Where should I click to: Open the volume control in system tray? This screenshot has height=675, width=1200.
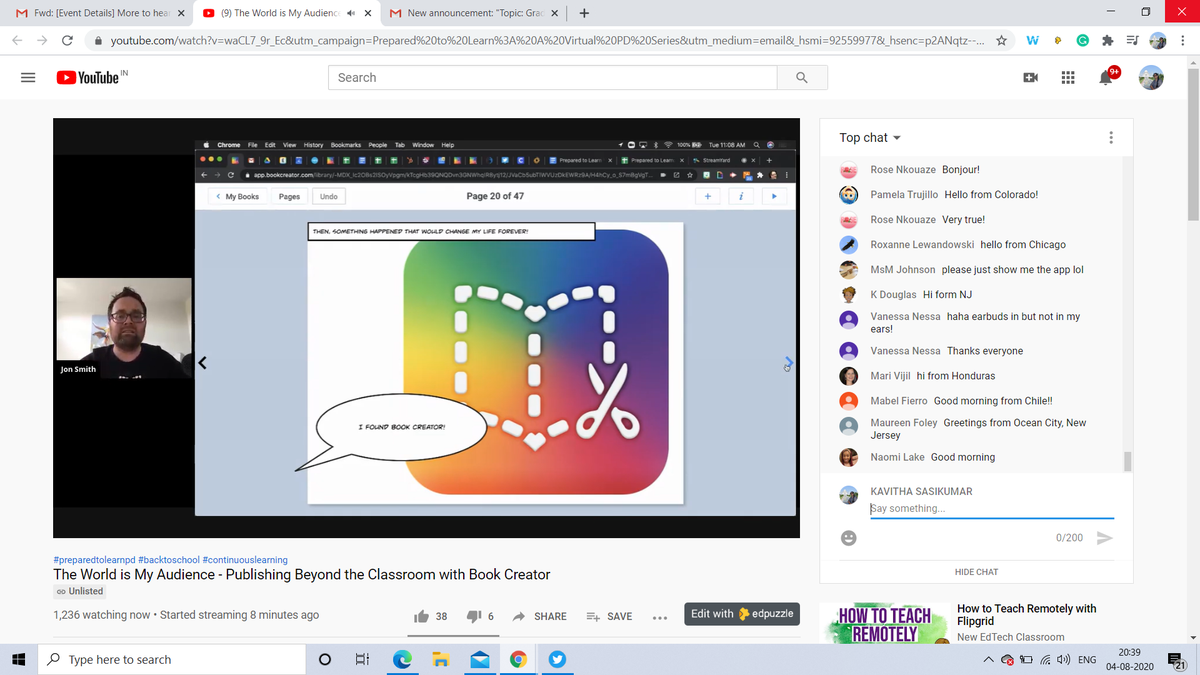[1063, 659]
